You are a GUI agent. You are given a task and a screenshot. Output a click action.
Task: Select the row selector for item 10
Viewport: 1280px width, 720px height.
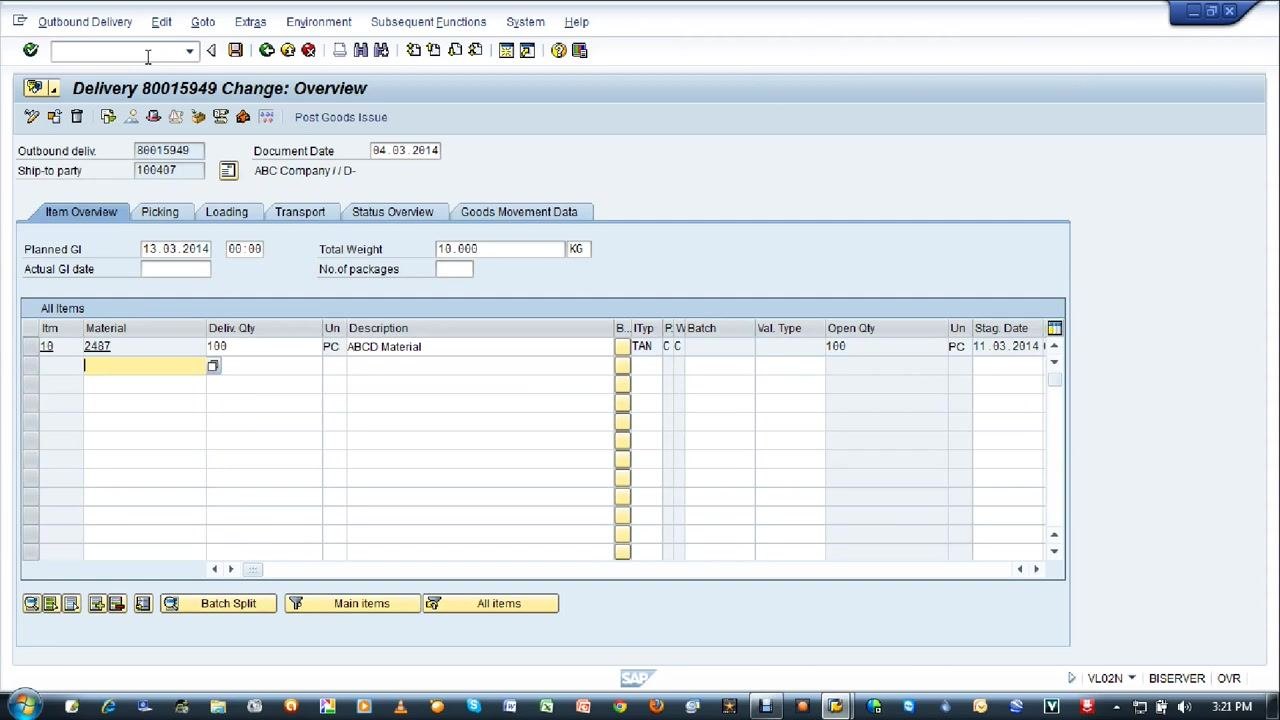point(30,346)
